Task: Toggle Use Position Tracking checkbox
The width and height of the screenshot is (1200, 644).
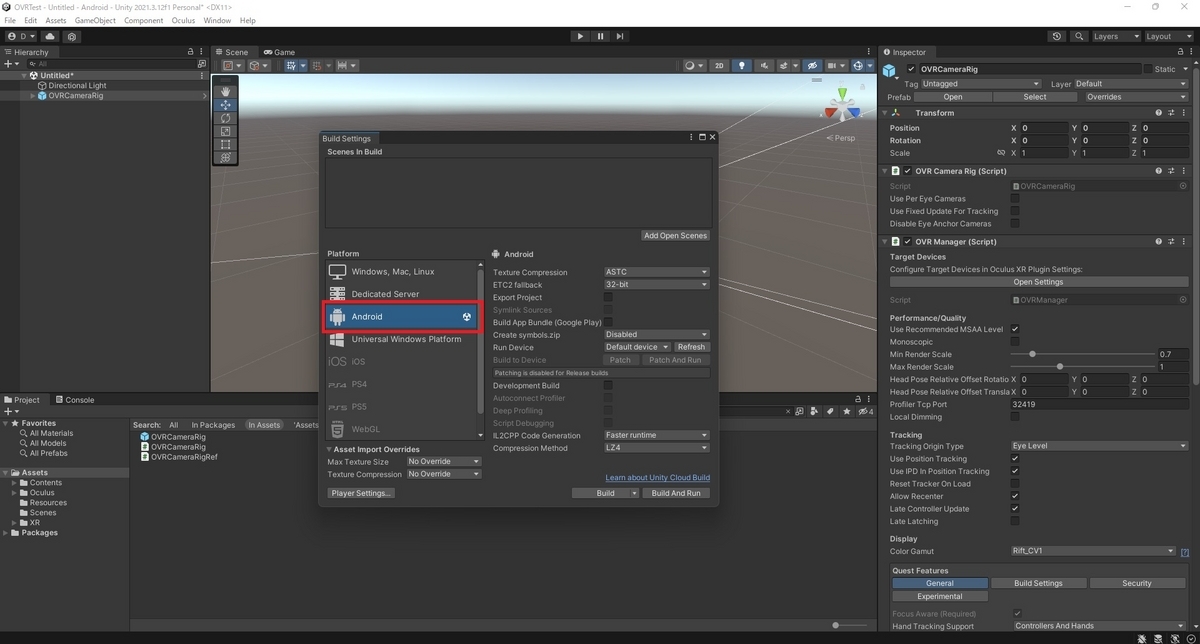Action: tap(1015, 459)
